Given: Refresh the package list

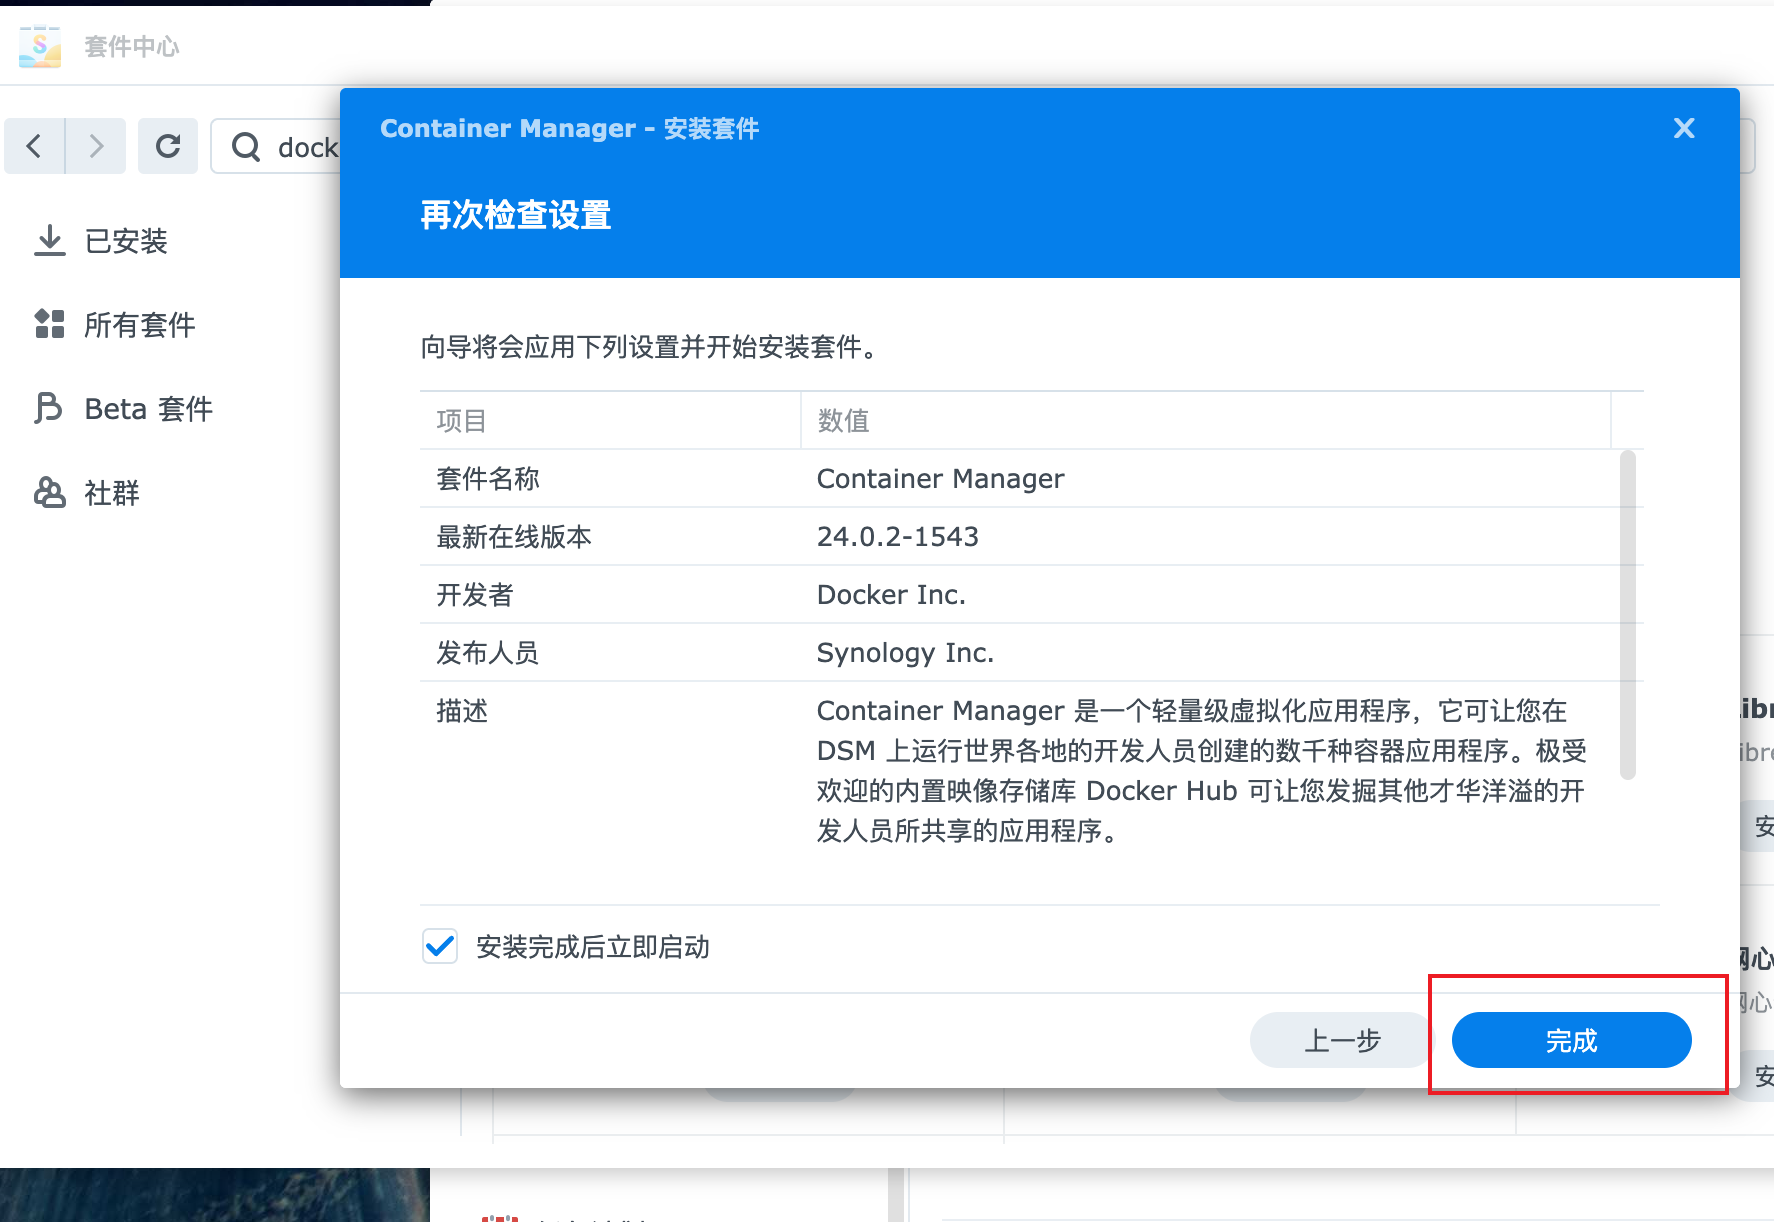Looking at the screenshot, I should click(x=167, y=146).
